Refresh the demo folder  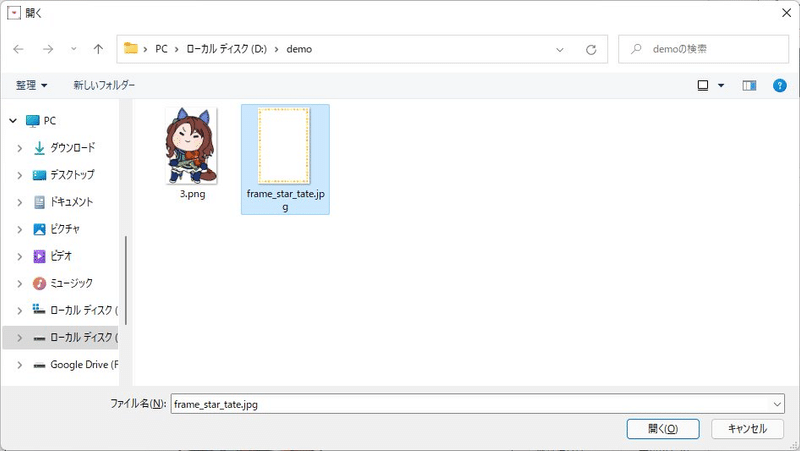coord(591,49)
